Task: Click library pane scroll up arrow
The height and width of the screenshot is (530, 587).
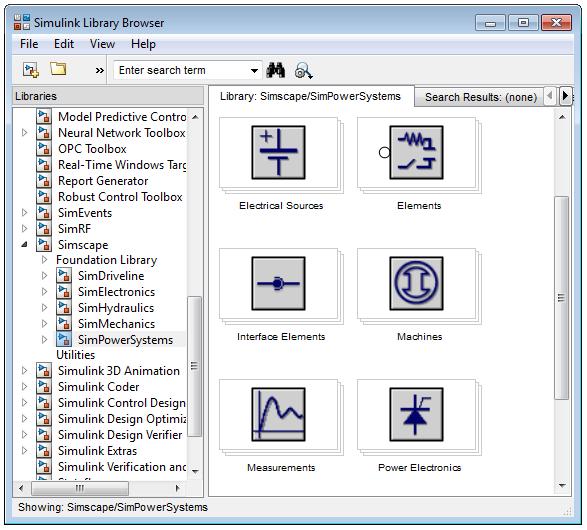Action: [562, 117]
